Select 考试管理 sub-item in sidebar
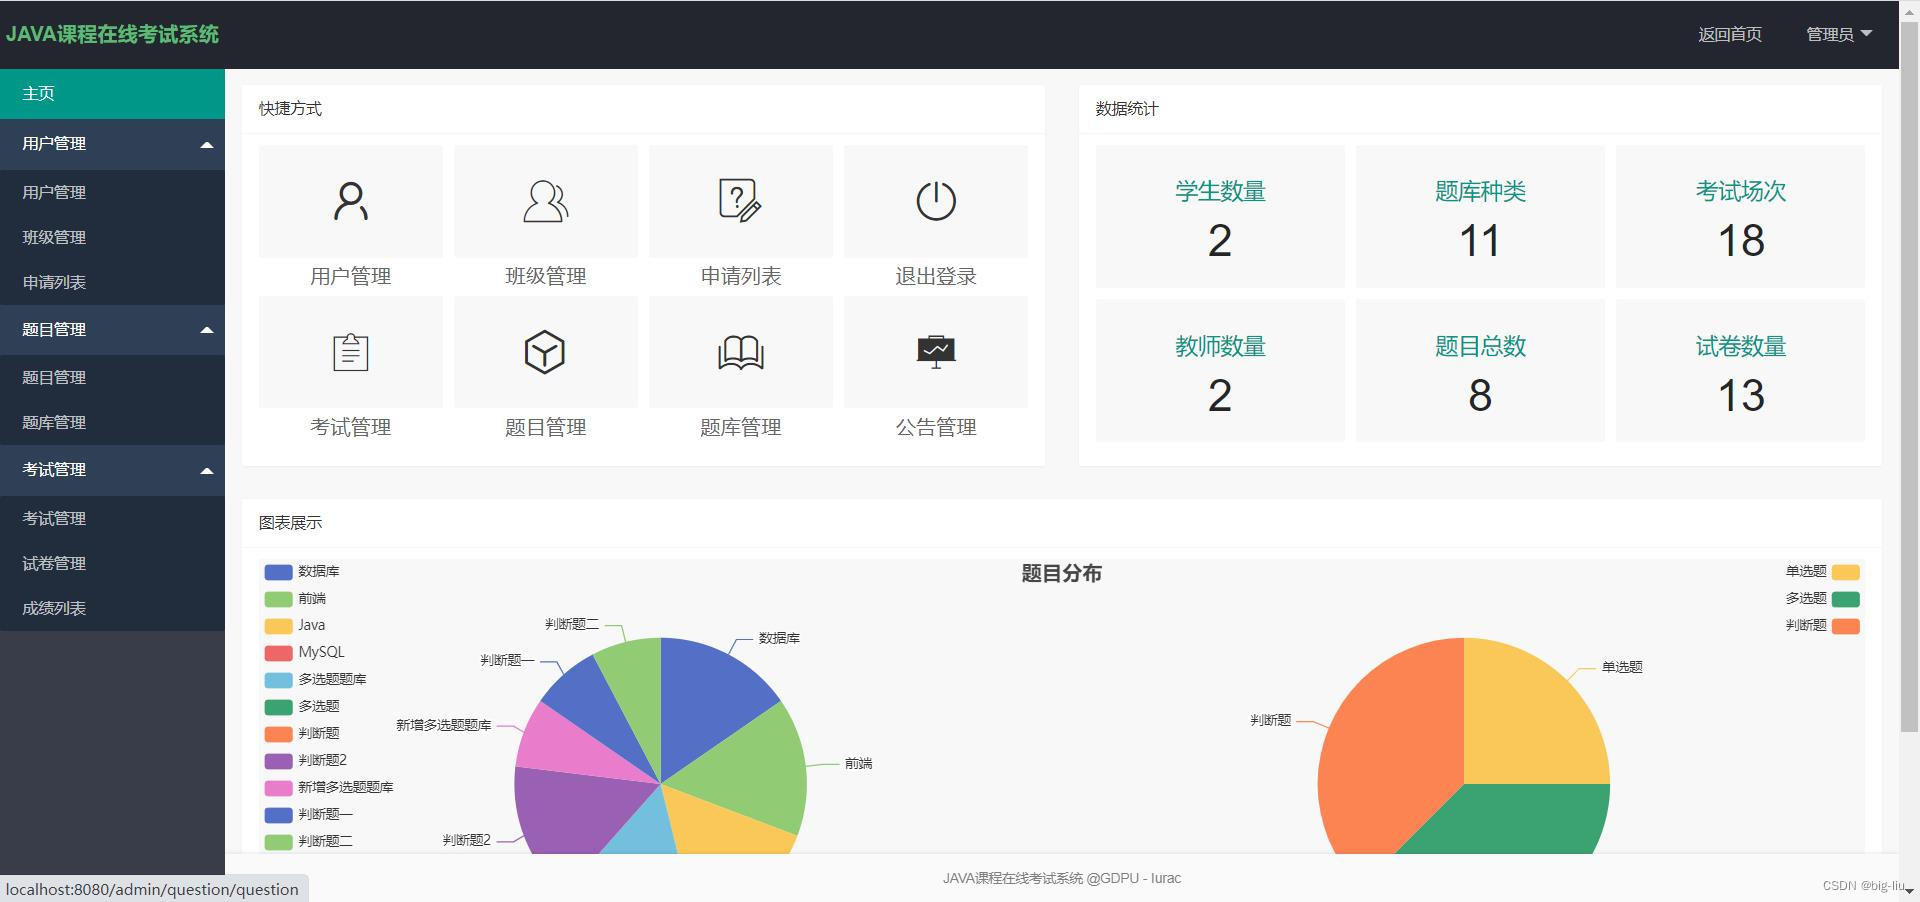Screen dimensions: 1920x902 click(112, 518)
